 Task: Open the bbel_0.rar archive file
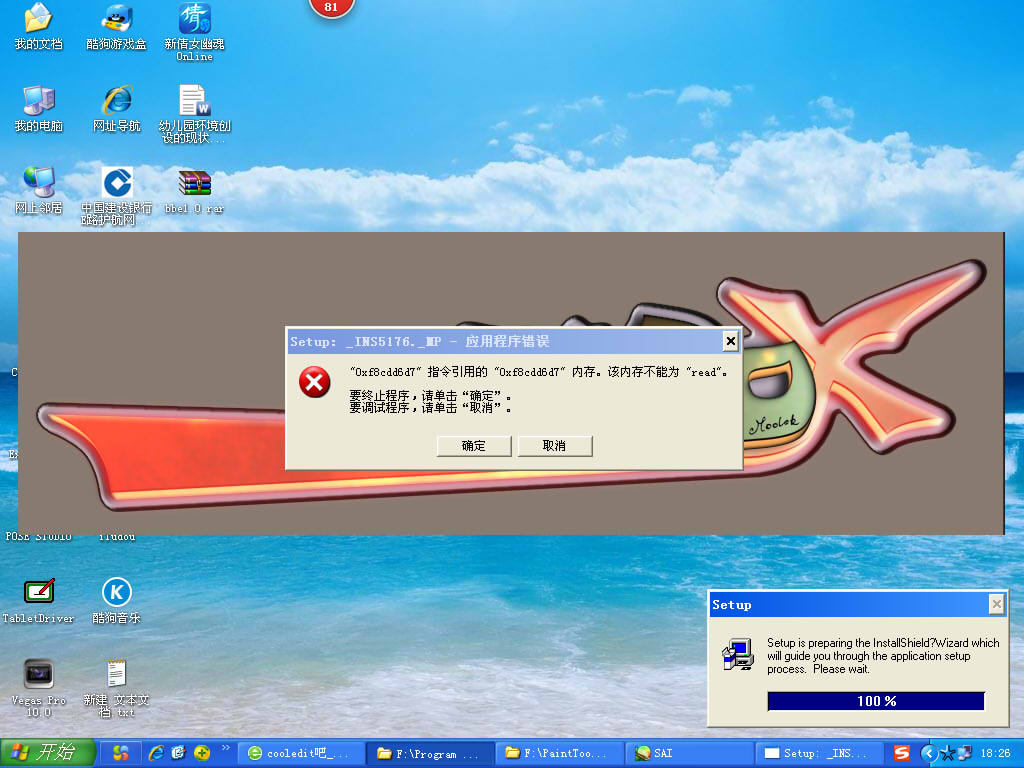195,191
